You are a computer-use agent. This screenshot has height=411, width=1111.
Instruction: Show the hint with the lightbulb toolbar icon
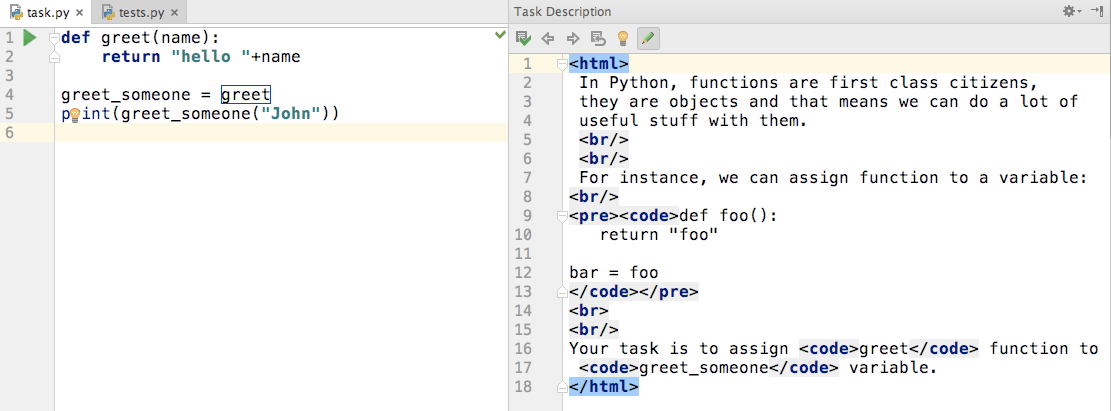pos(623,38)
